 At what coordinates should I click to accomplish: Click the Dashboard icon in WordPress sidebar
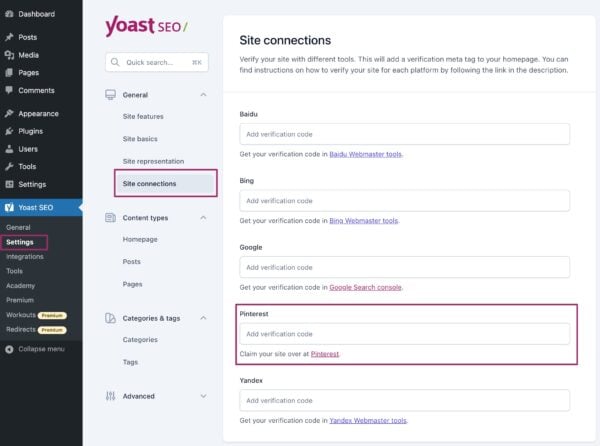(x=9, y=14)
